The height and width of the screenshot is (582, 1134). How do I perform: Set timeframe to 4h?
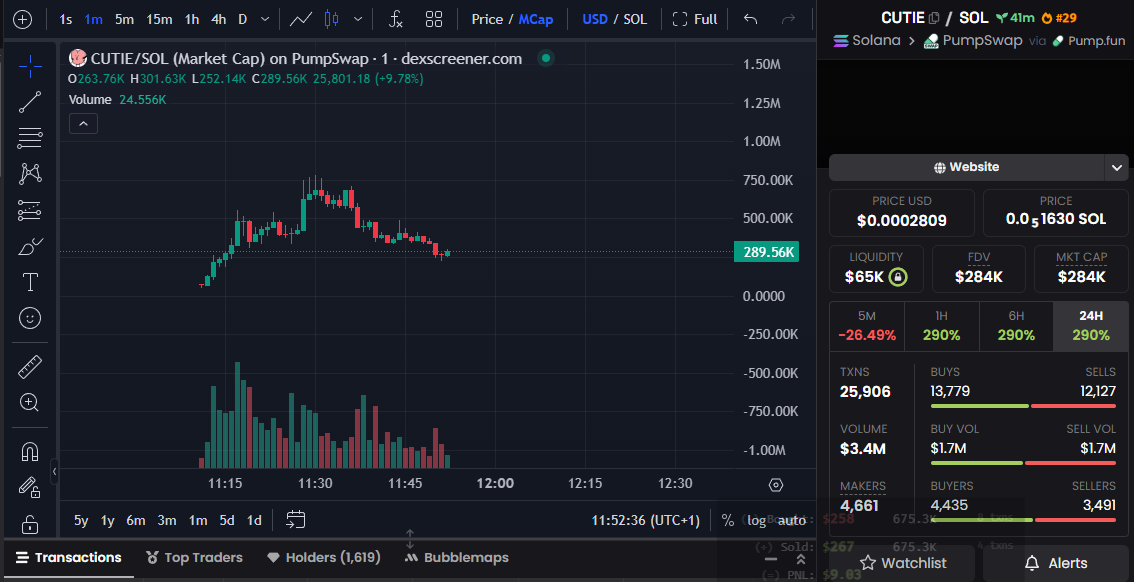(218, 20)
